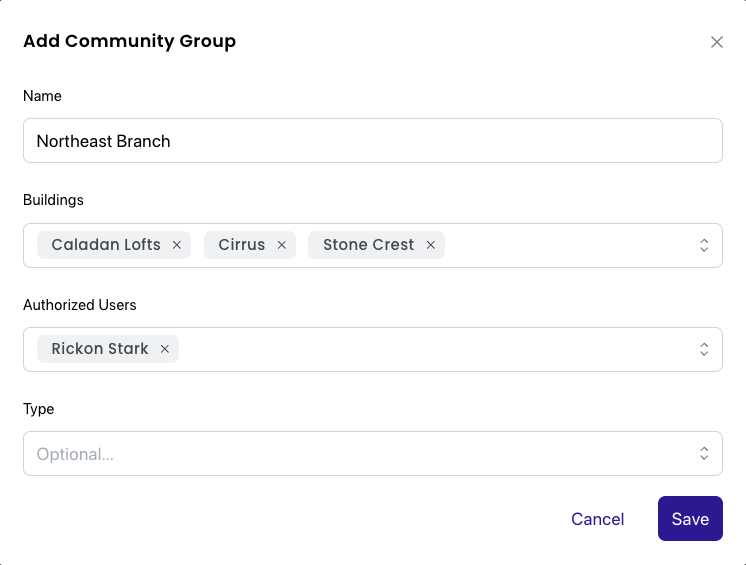The height and width of the screenshot is (565, 746).
Task: Cancel adding the community group
Action: pyautogui.click(x=598, y=519)
